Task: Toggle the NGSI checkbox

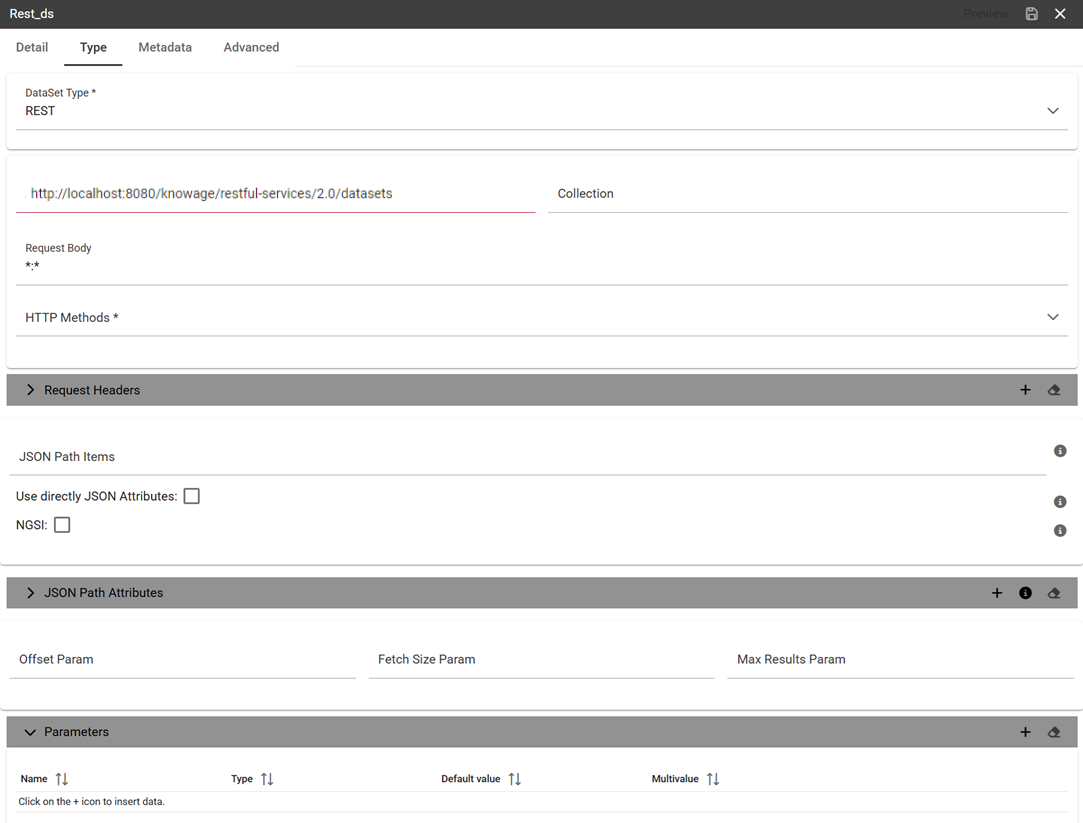Action: pyautogui.click(x=62, y=525)
